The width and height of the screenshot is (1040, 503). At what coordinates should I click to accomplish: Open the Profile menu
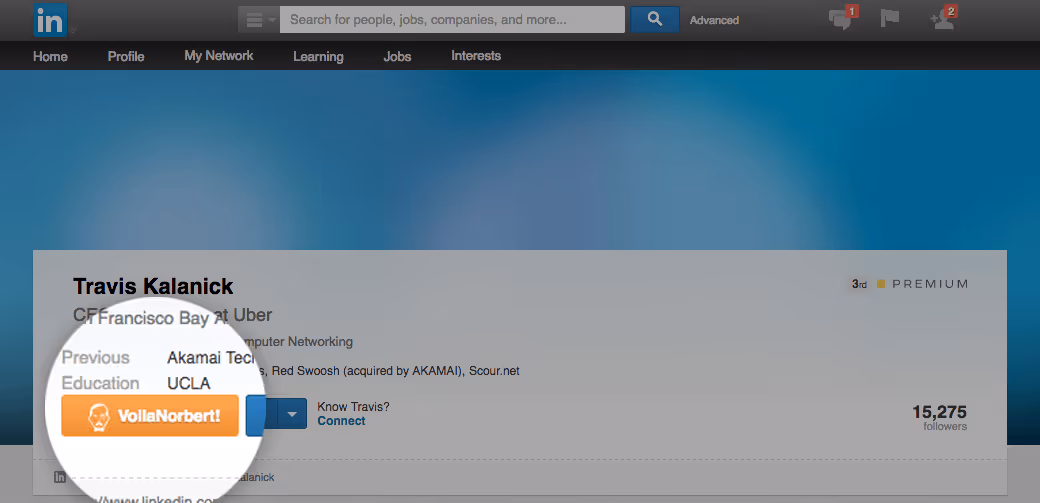[x=126, y=56]
